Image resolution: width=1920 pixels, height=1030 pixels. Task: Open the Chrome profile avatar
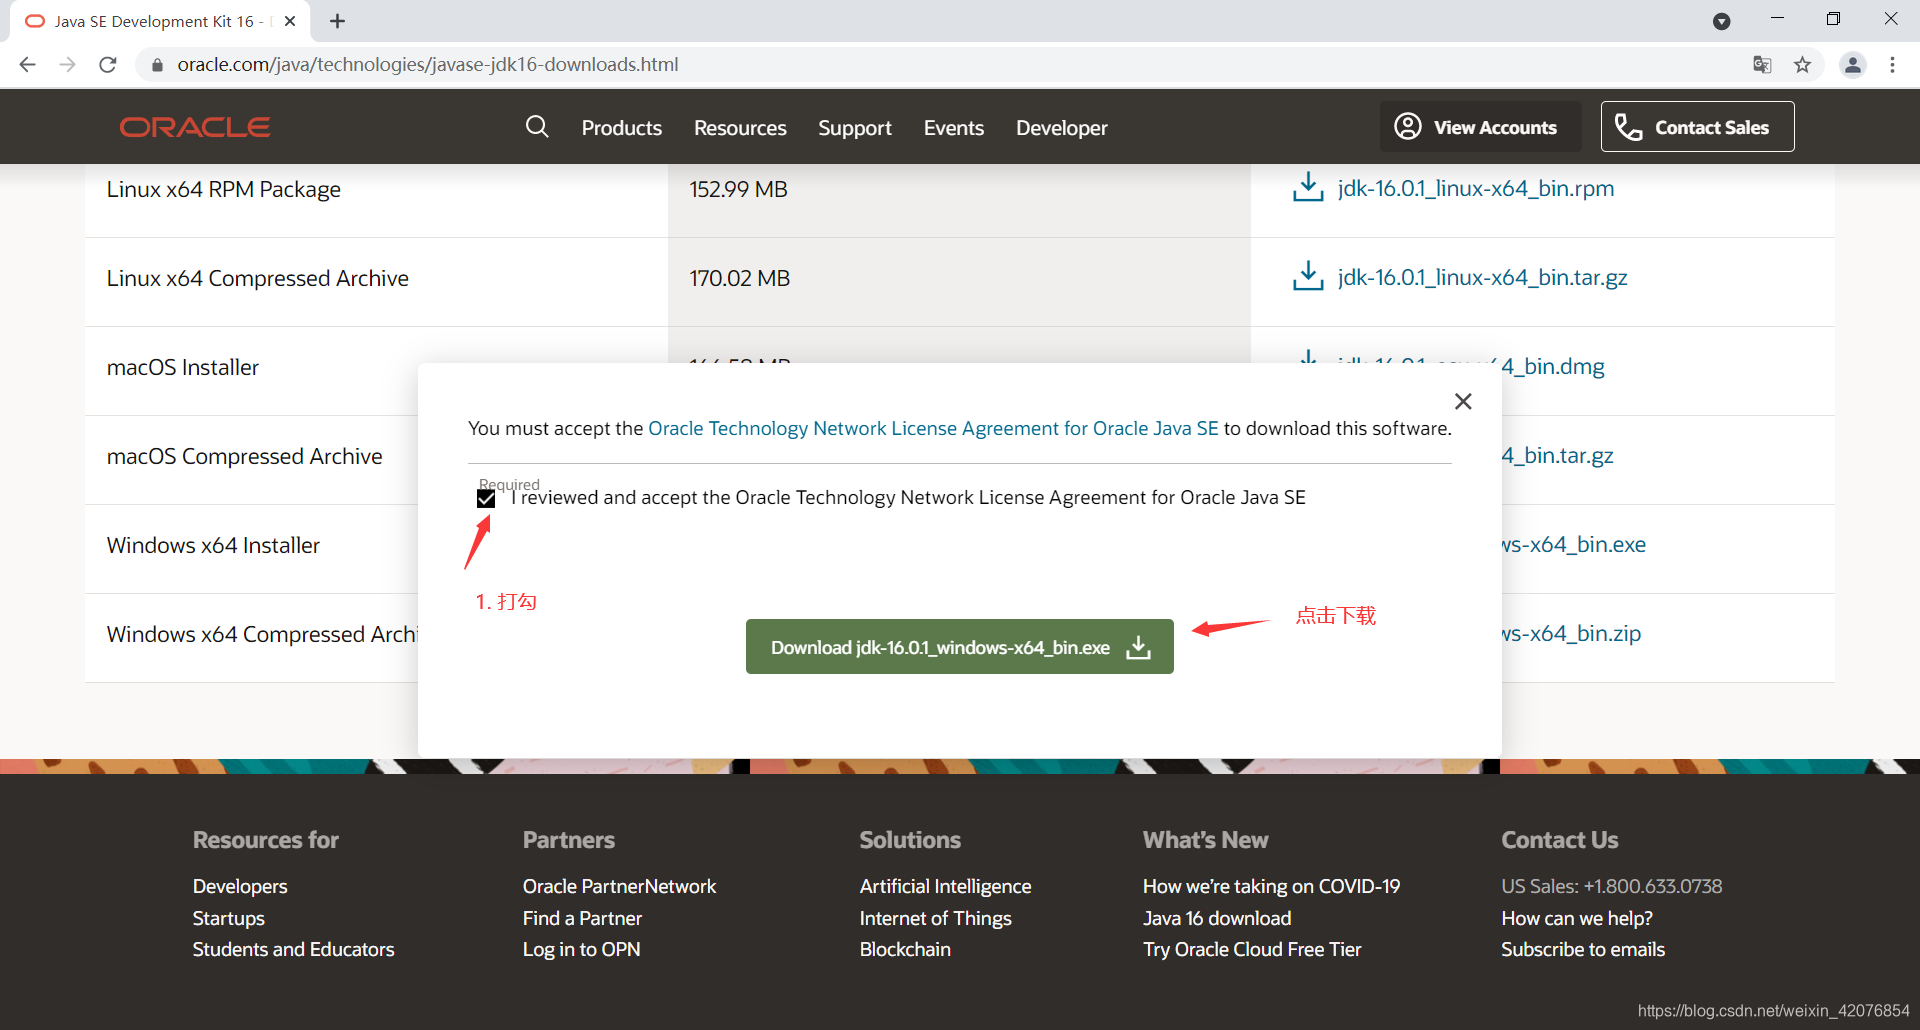[x=1853, y=65]
